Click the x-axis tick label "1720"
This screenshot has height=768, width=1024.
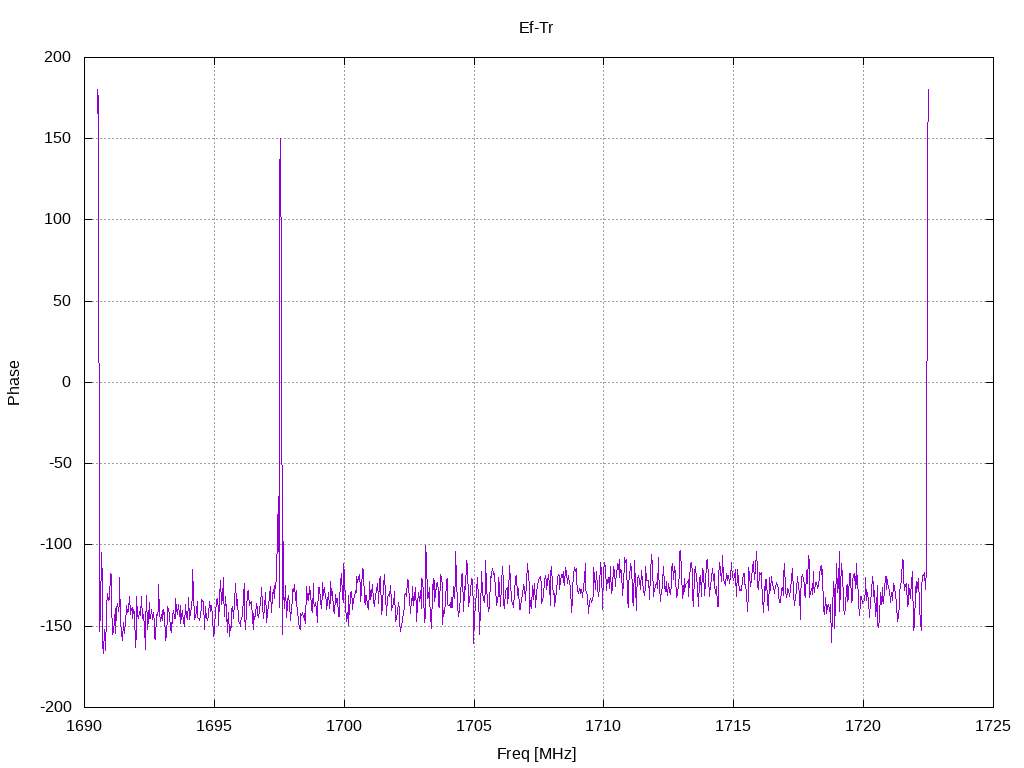point(863,726)
